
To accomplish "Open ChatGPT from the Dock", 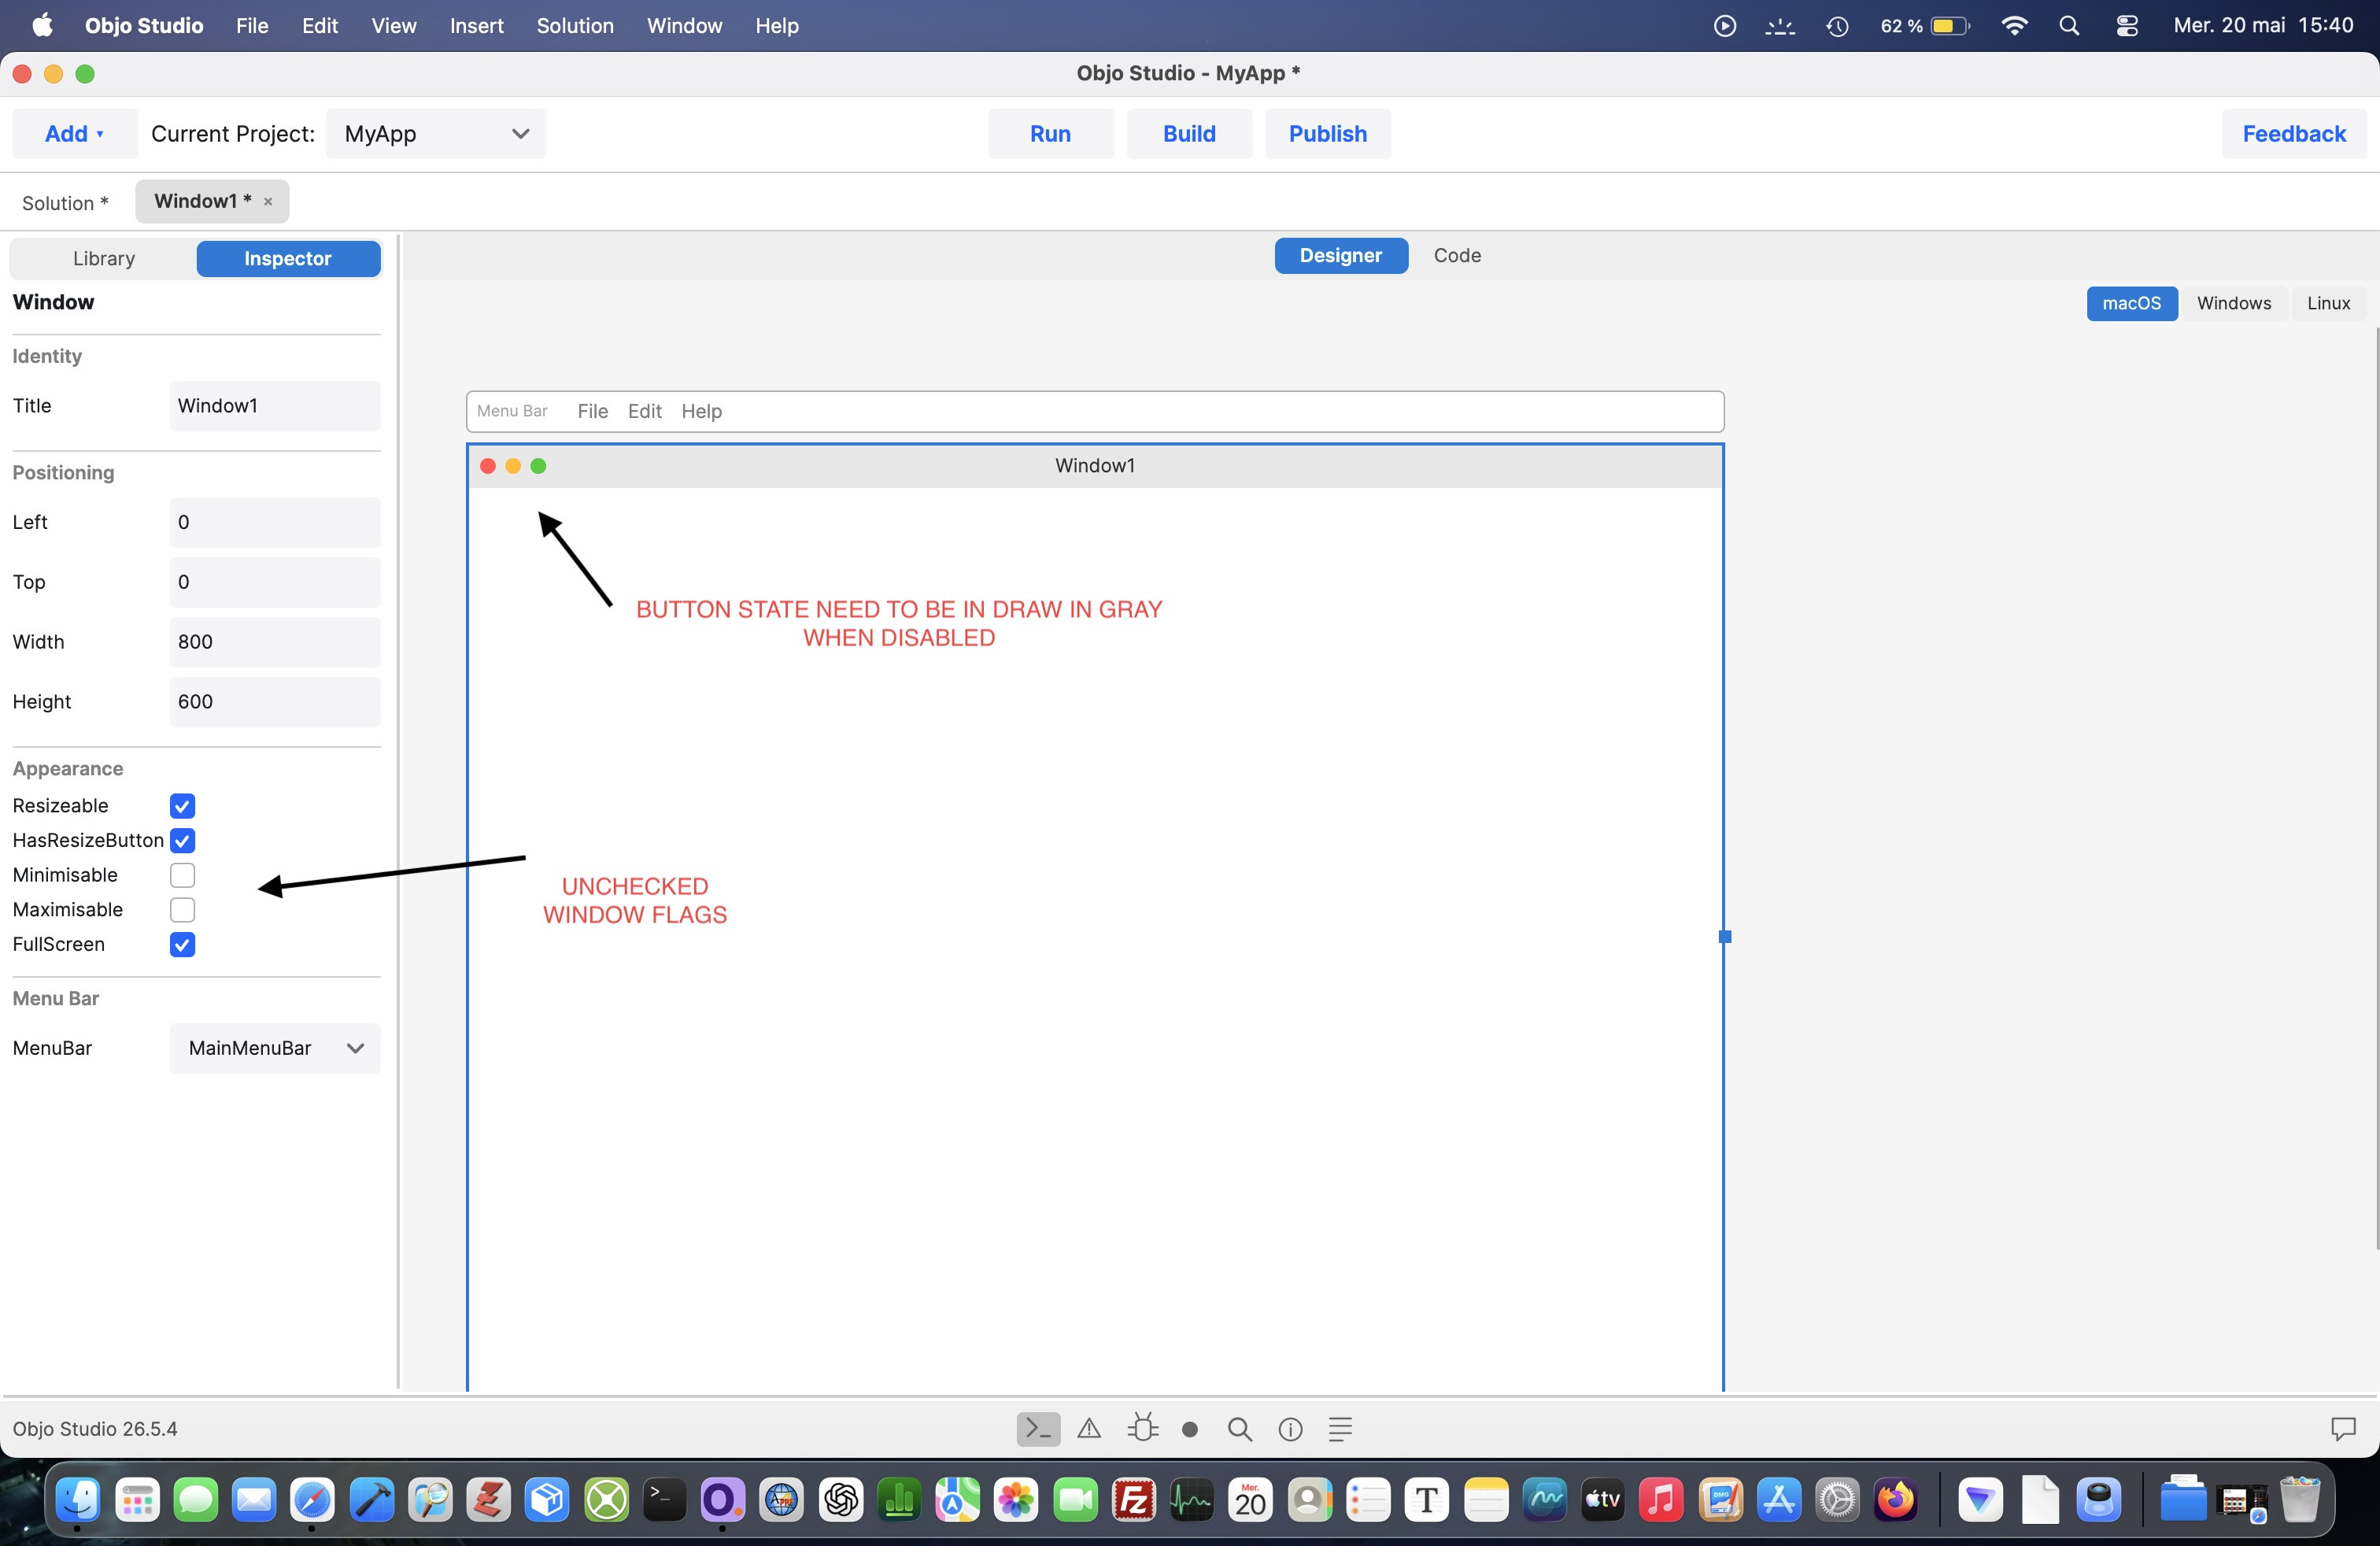I will (840, 1500).
